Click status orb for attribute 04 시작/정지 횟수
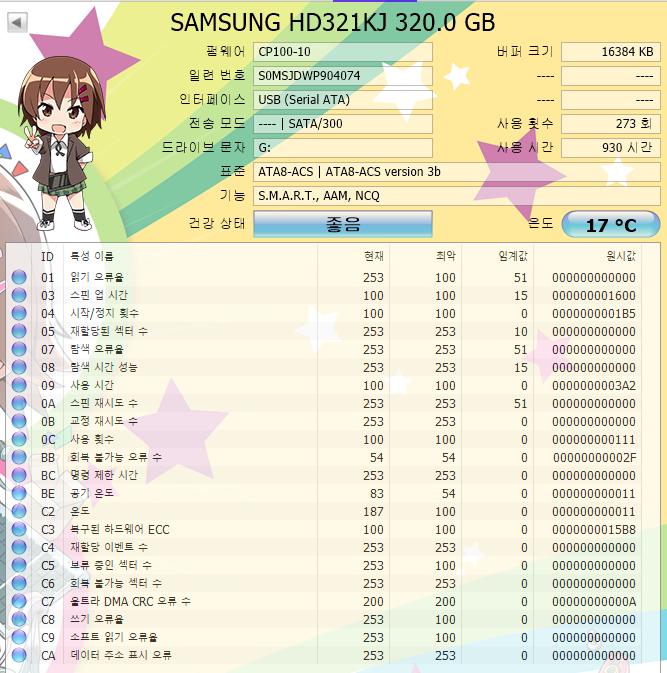This screenshot has width=667, height=673. coord(19,313)
